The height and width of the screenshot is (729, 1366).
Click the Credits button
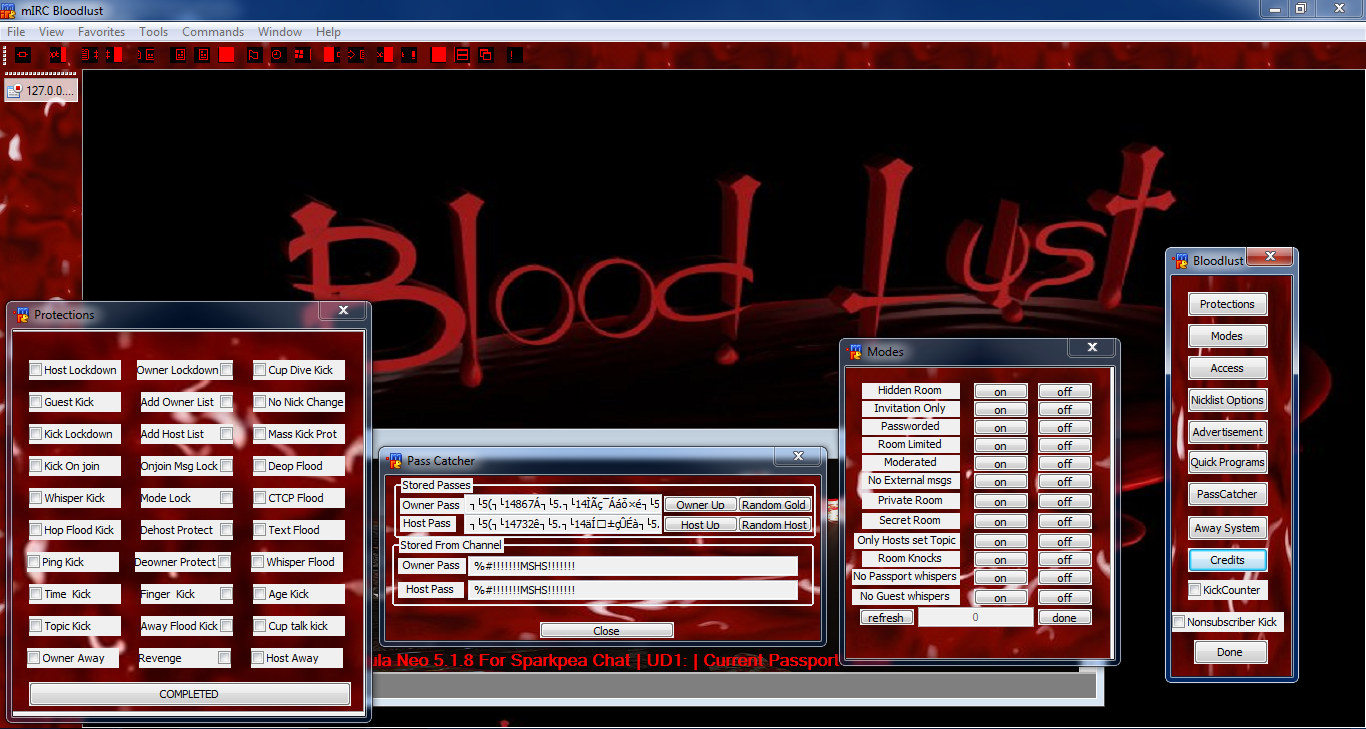click(x=1228, y=560)
